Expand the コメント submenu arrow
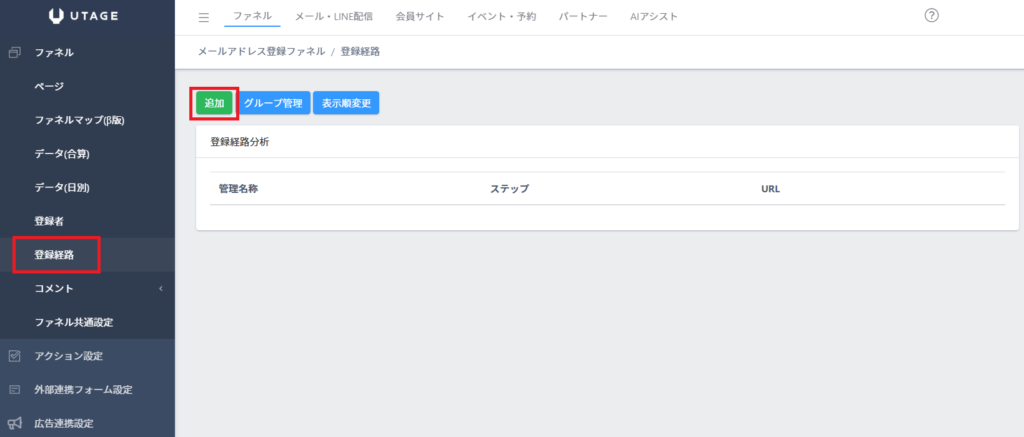 160,289
